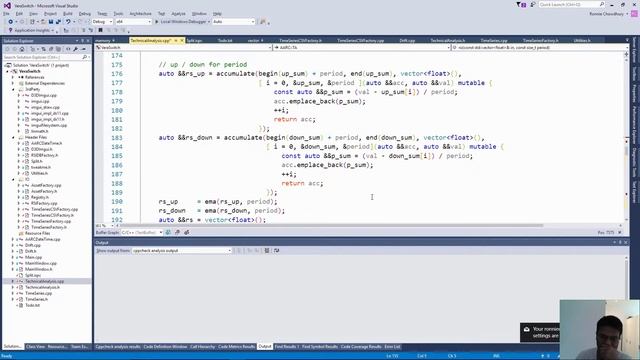Select MainWindow.cpp in Solution Explorer
640x360 pixels.
[40, 263]
